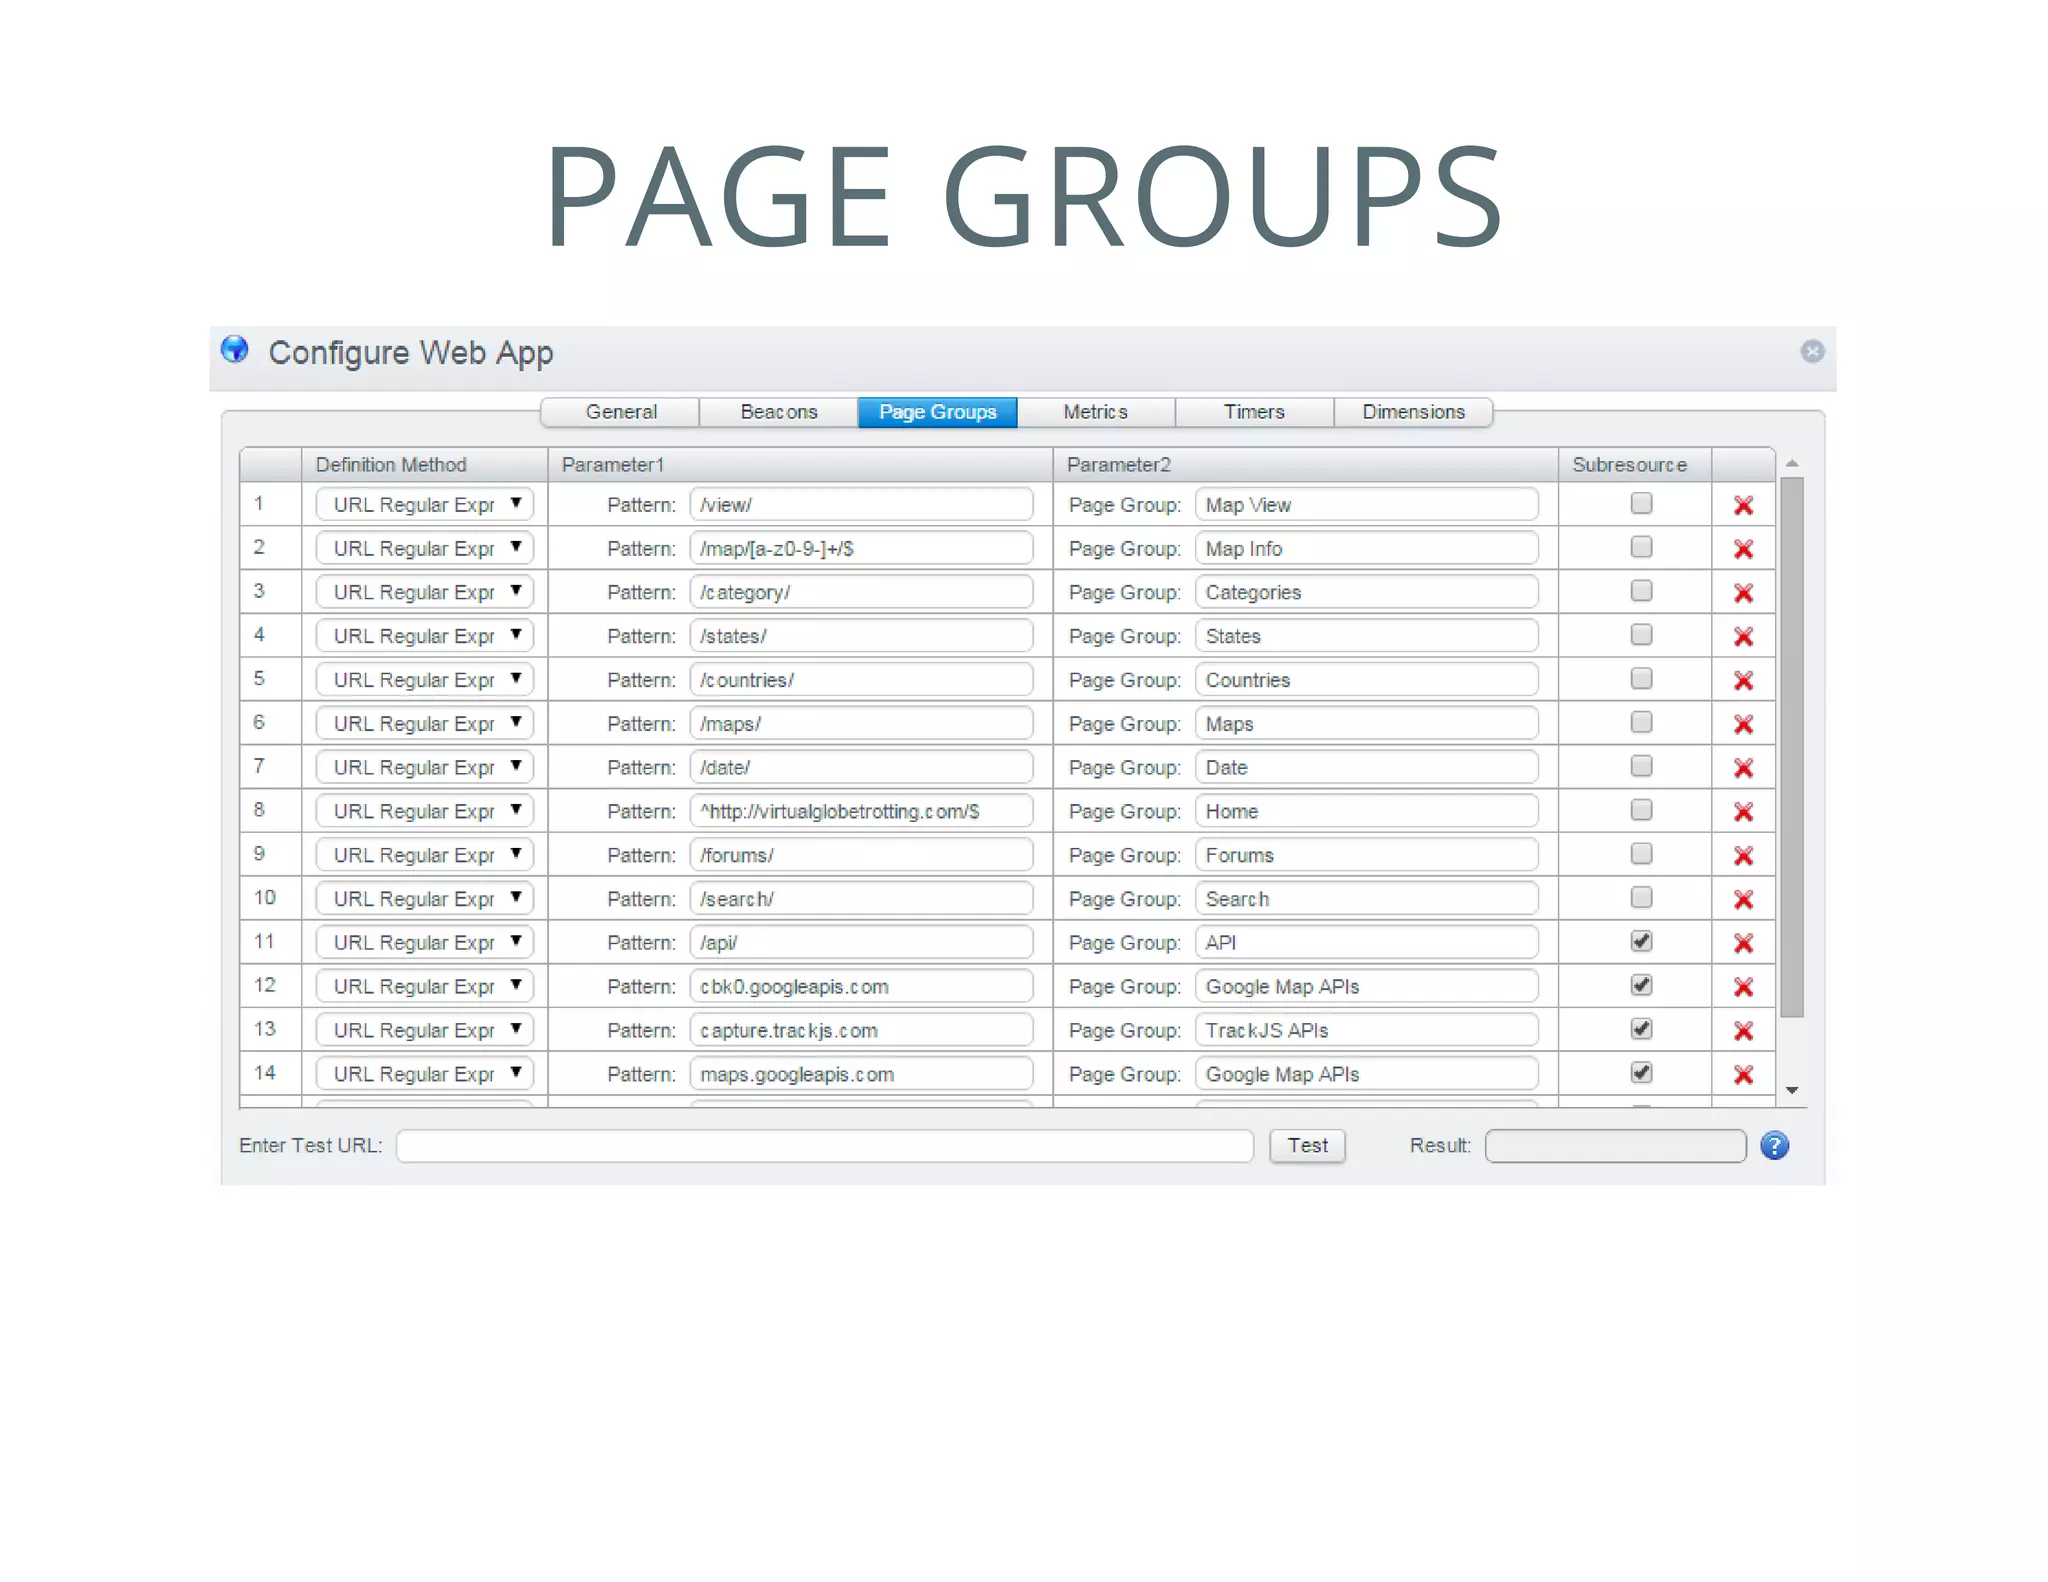Delete the Forums page group row
Image resolution: width=2048 pixels, height=1582 pixels.
1743,856
